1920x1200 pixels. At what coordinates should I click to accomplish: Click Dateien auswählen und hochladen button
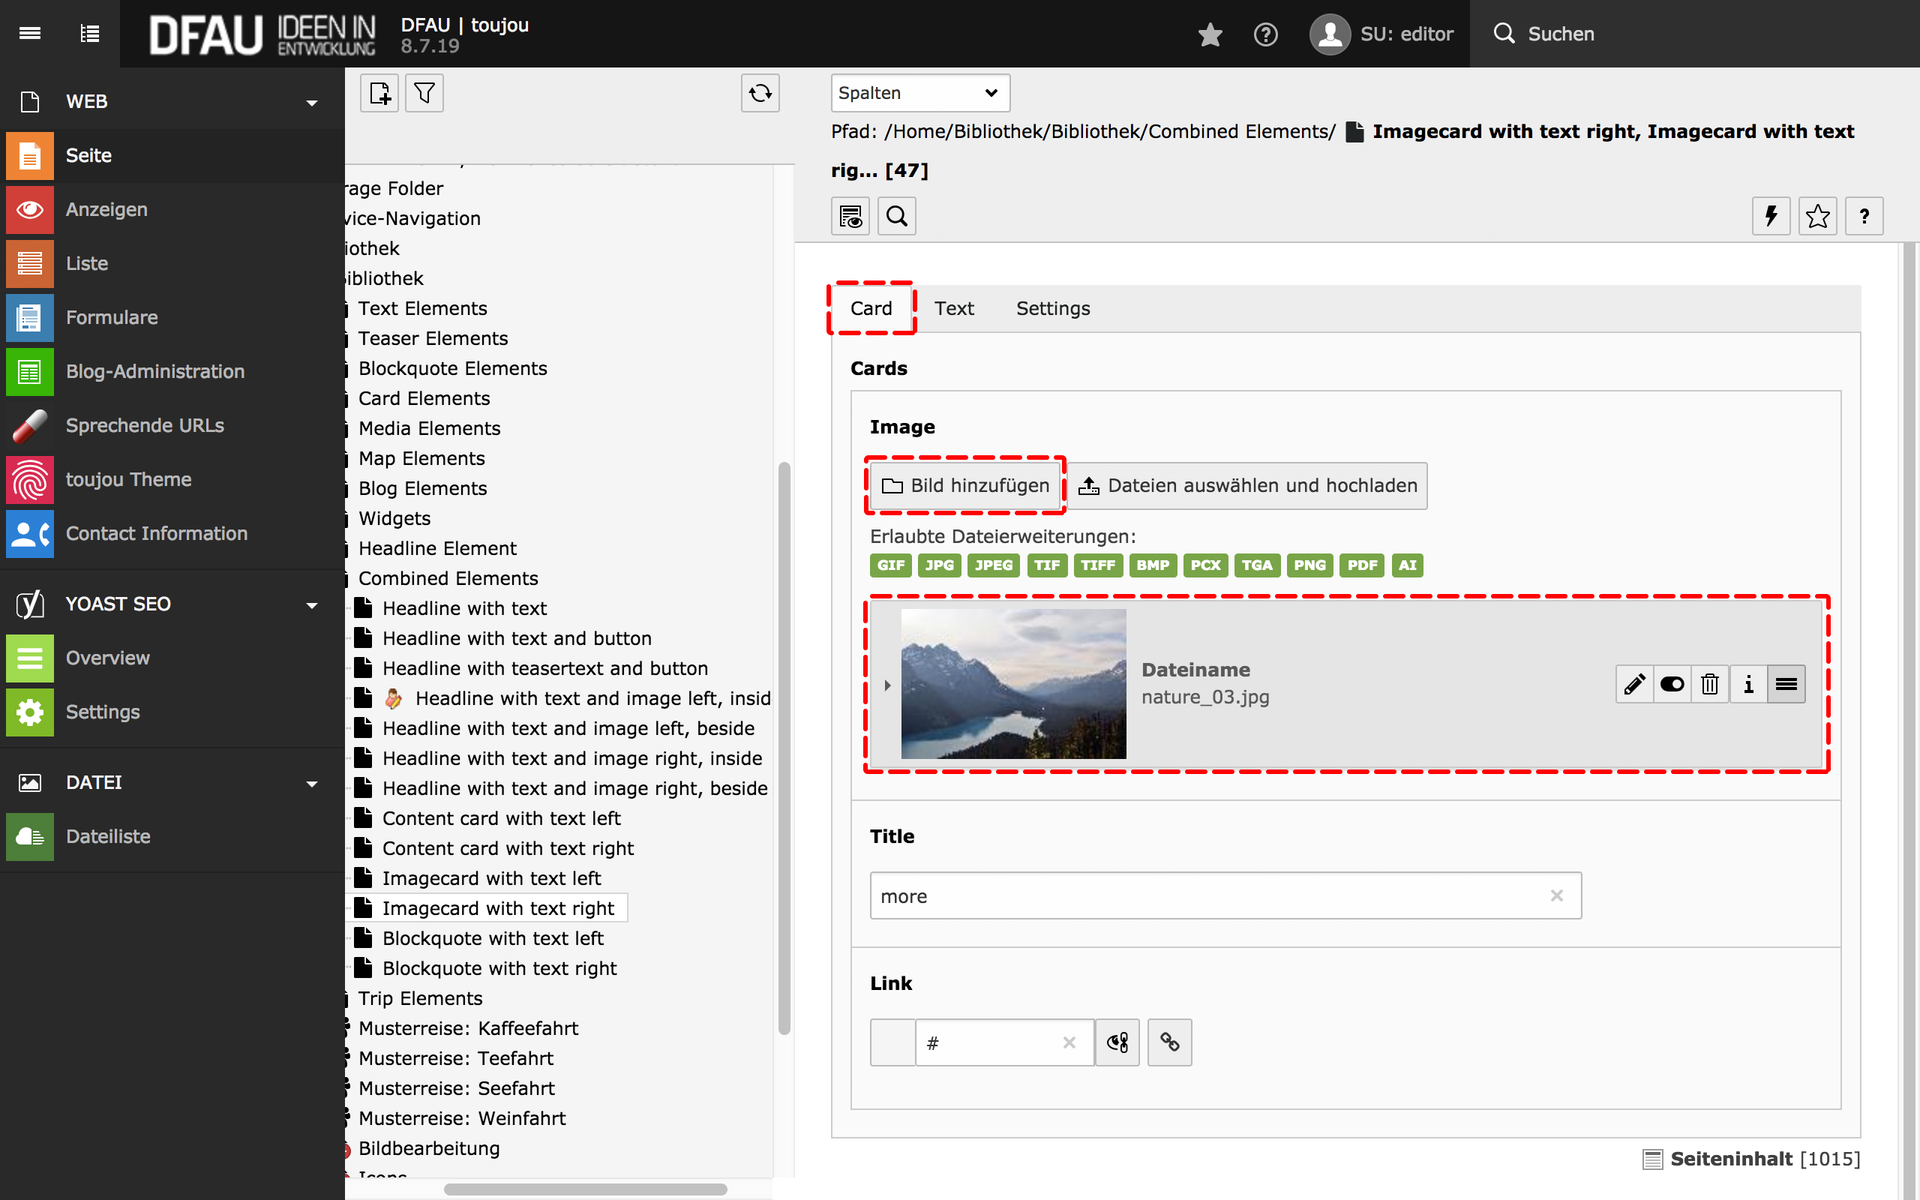pos(1248,485)
